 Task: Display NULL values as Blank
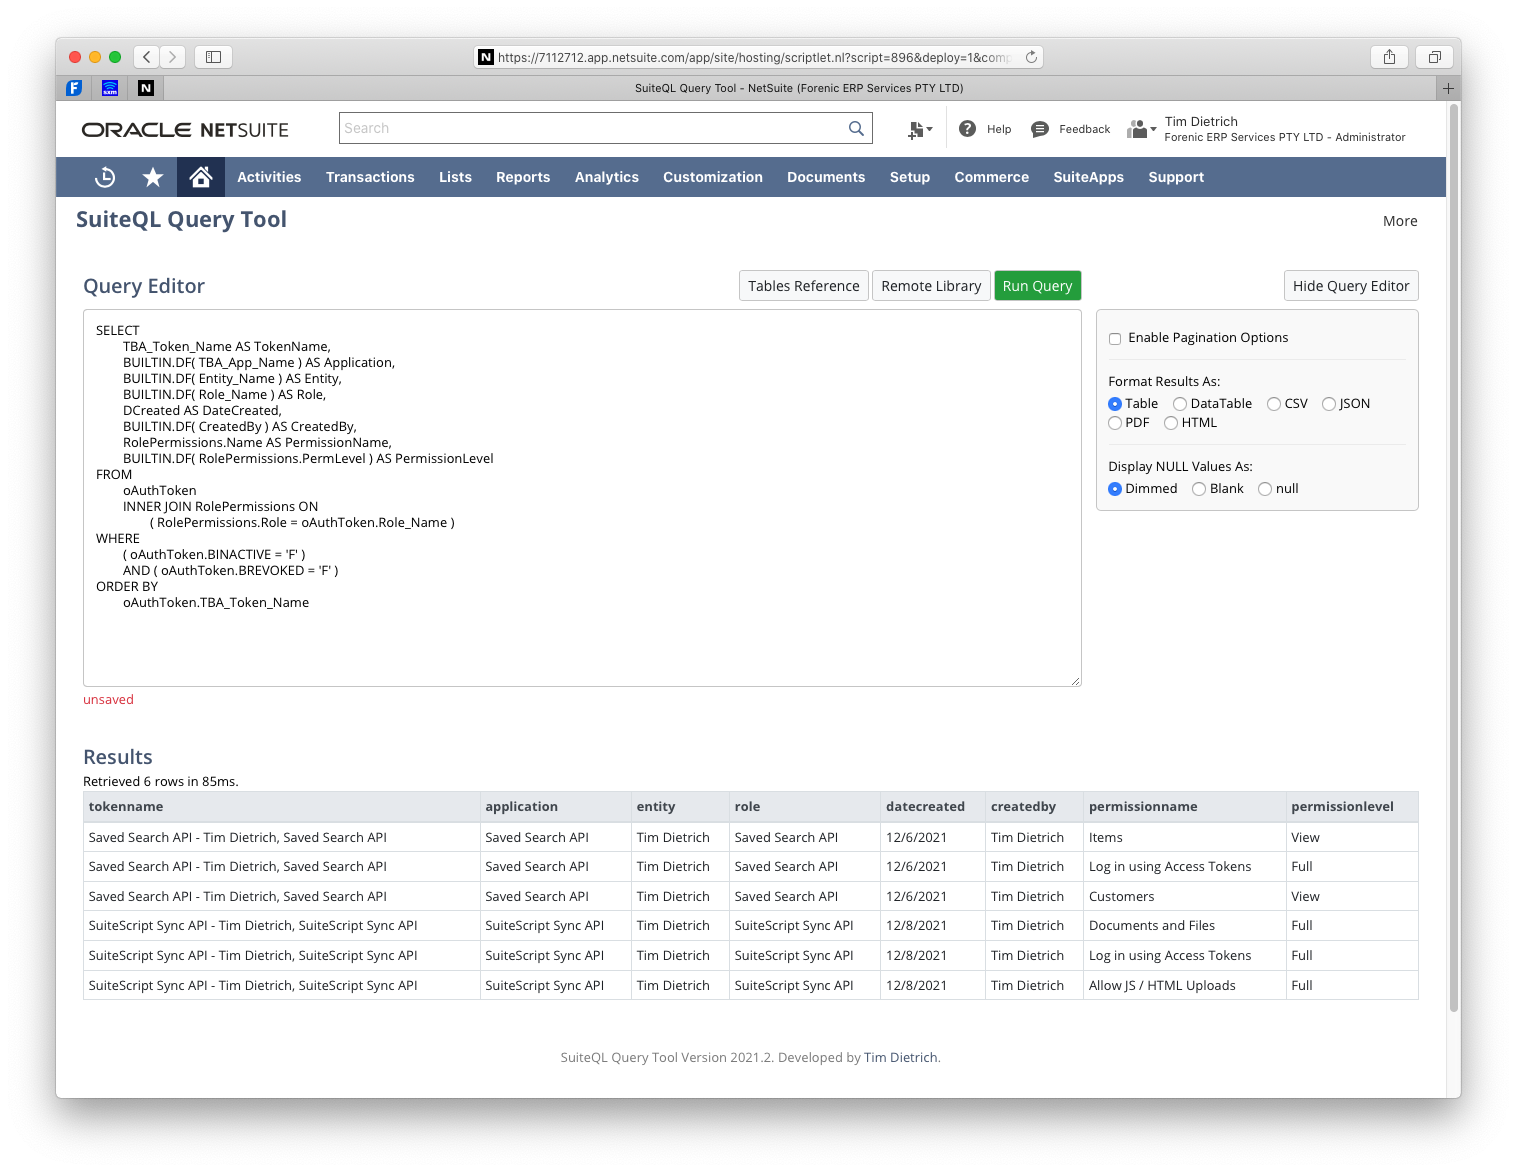point(1199,489)
